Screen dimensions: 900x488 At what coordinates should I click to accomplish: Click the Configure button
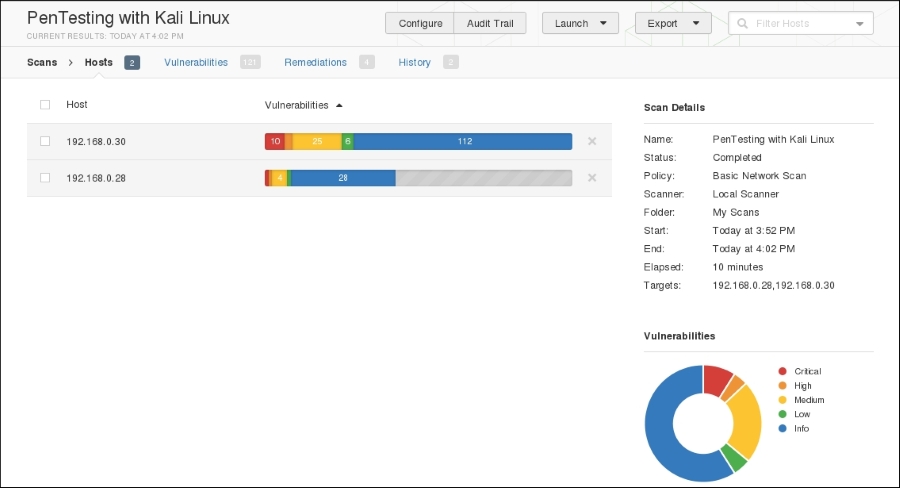[x=420, y=23]
